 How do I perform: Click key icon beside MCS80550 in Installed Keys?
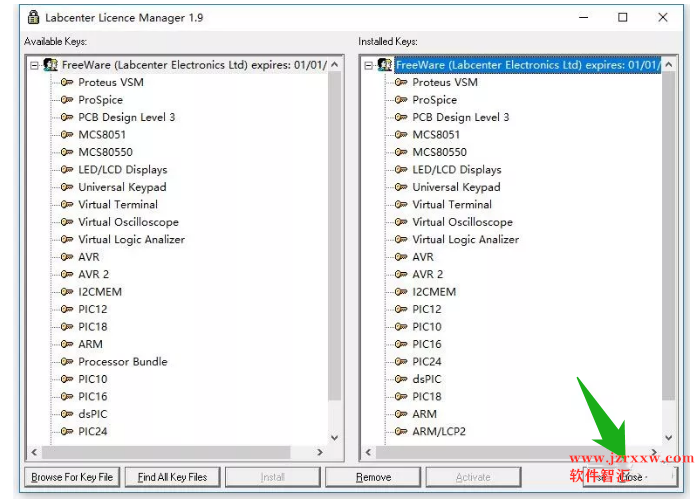tap(401, 152)
